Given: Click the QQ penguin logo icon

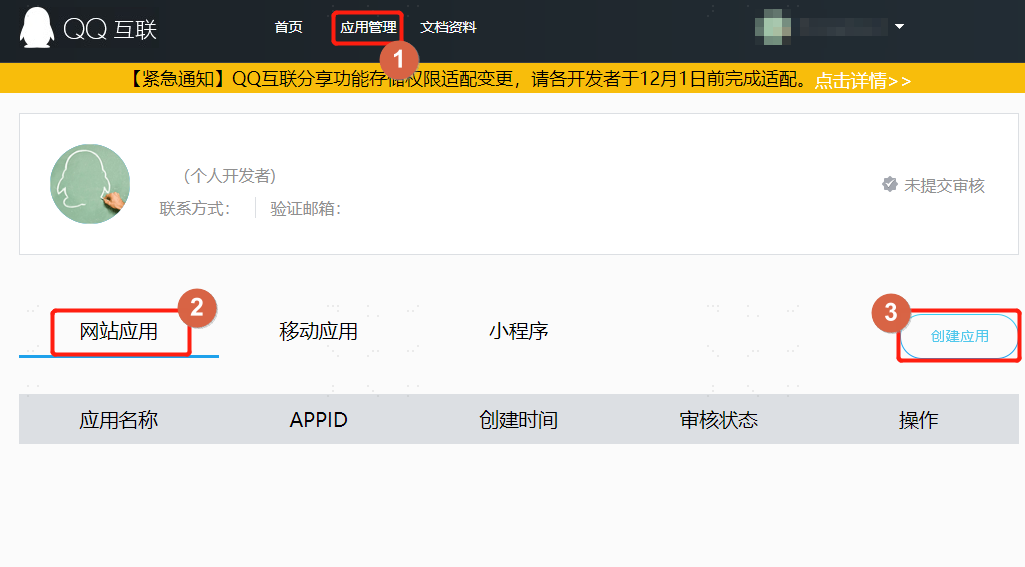Looking at the screenshot, I should click(37, 27).
